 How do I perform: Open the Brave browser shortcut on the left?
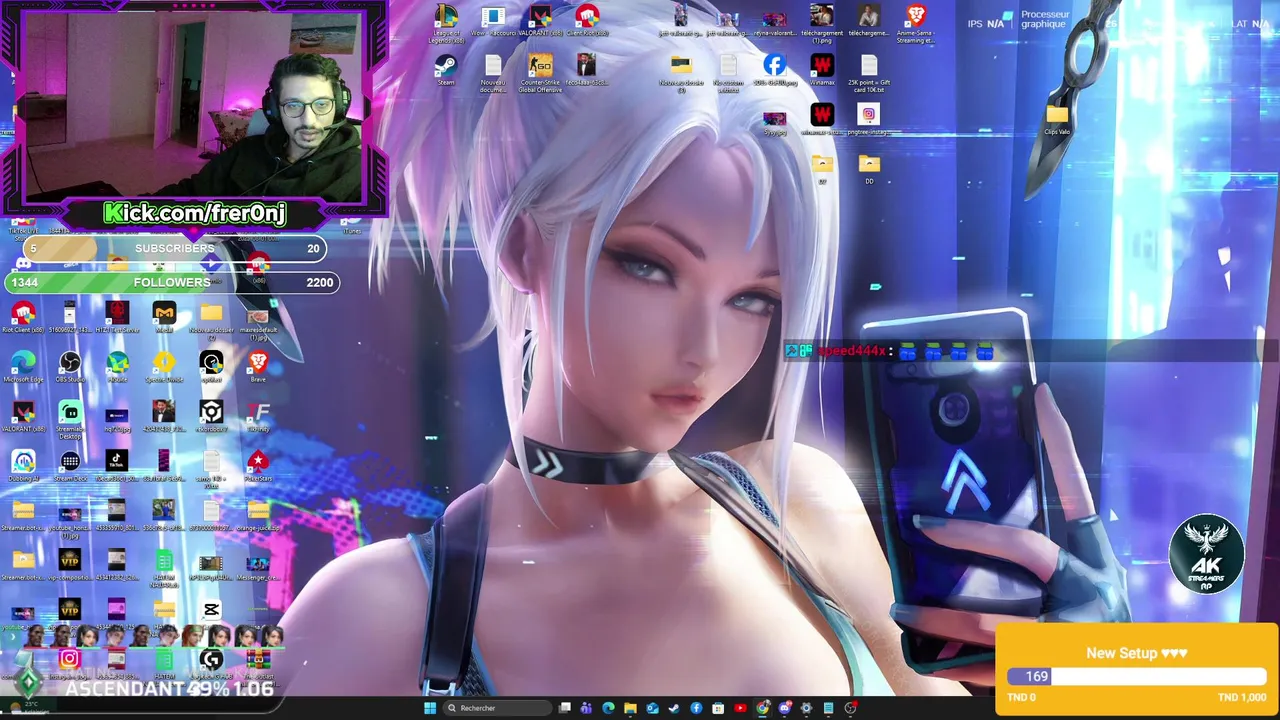click(x=258, y=367)
